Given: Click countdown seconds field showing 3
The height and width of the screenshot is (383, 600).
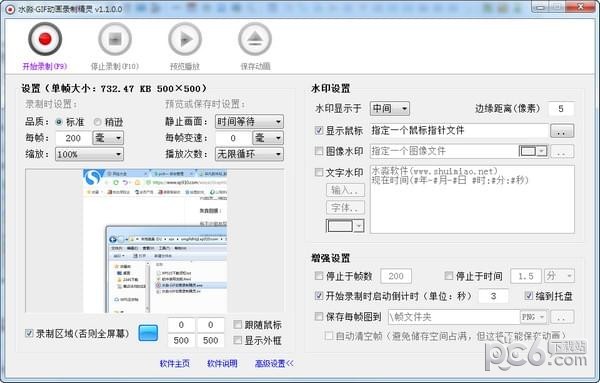Looking at the screenshot, I should tap(493, 296).
